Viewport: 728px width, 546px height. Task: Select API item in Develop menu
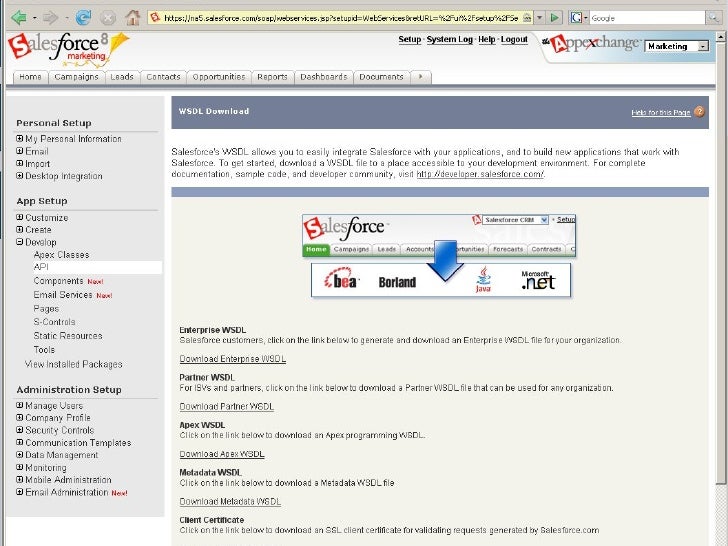click(41, 267)
